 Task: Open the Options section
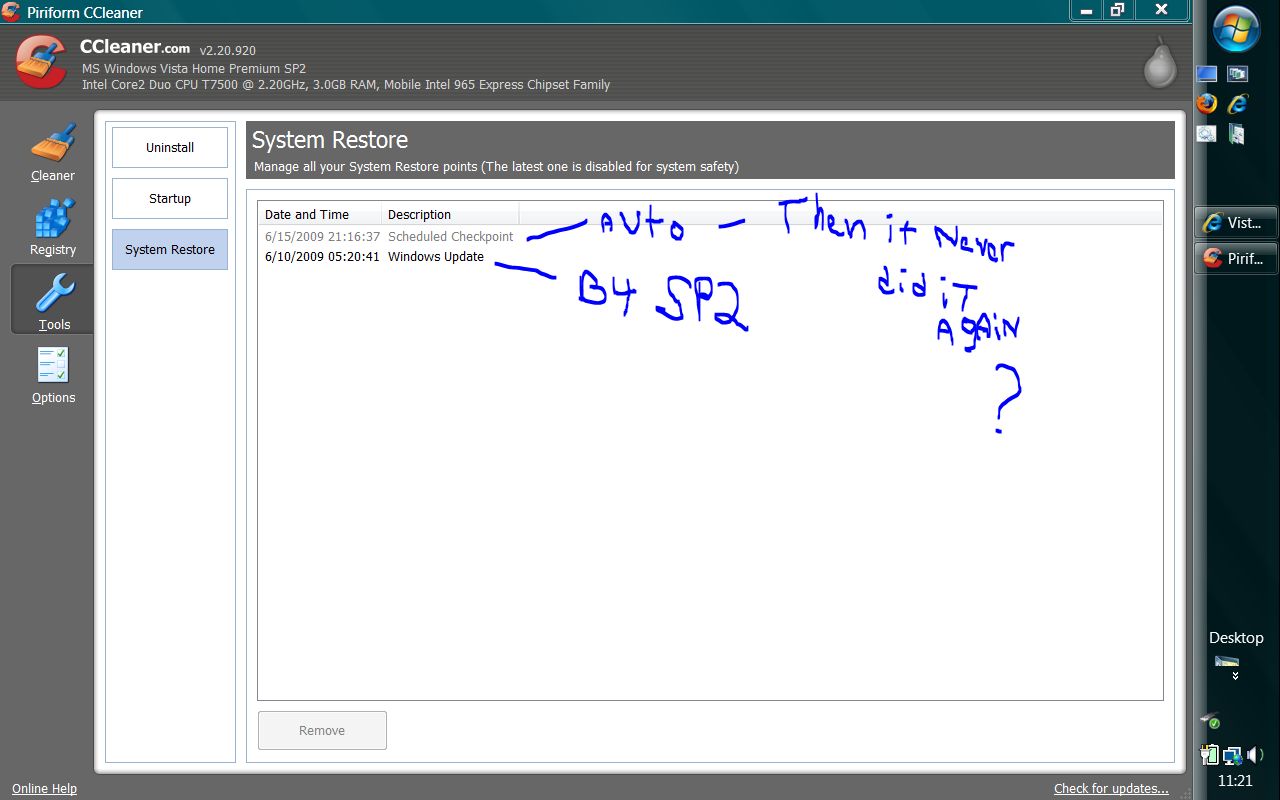pyautogui.click(x=52, y=374)
